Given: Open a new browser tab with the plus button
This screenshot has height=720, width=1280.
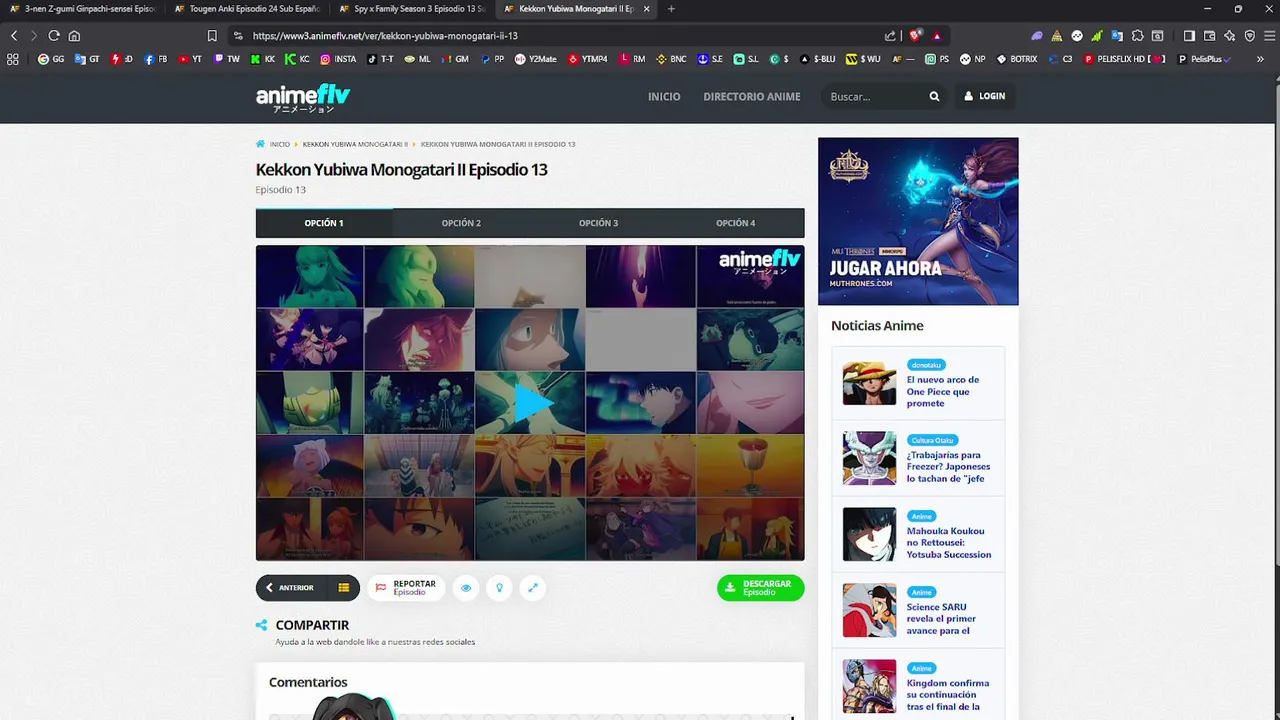Looking at the screenshot, I should tap(671, 9).
